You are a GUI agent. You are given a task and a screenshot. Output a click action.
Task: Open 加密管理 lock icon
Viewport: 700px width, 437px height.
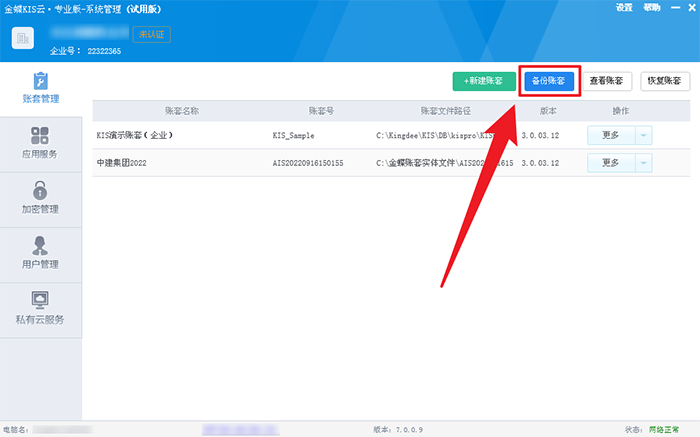41,189
